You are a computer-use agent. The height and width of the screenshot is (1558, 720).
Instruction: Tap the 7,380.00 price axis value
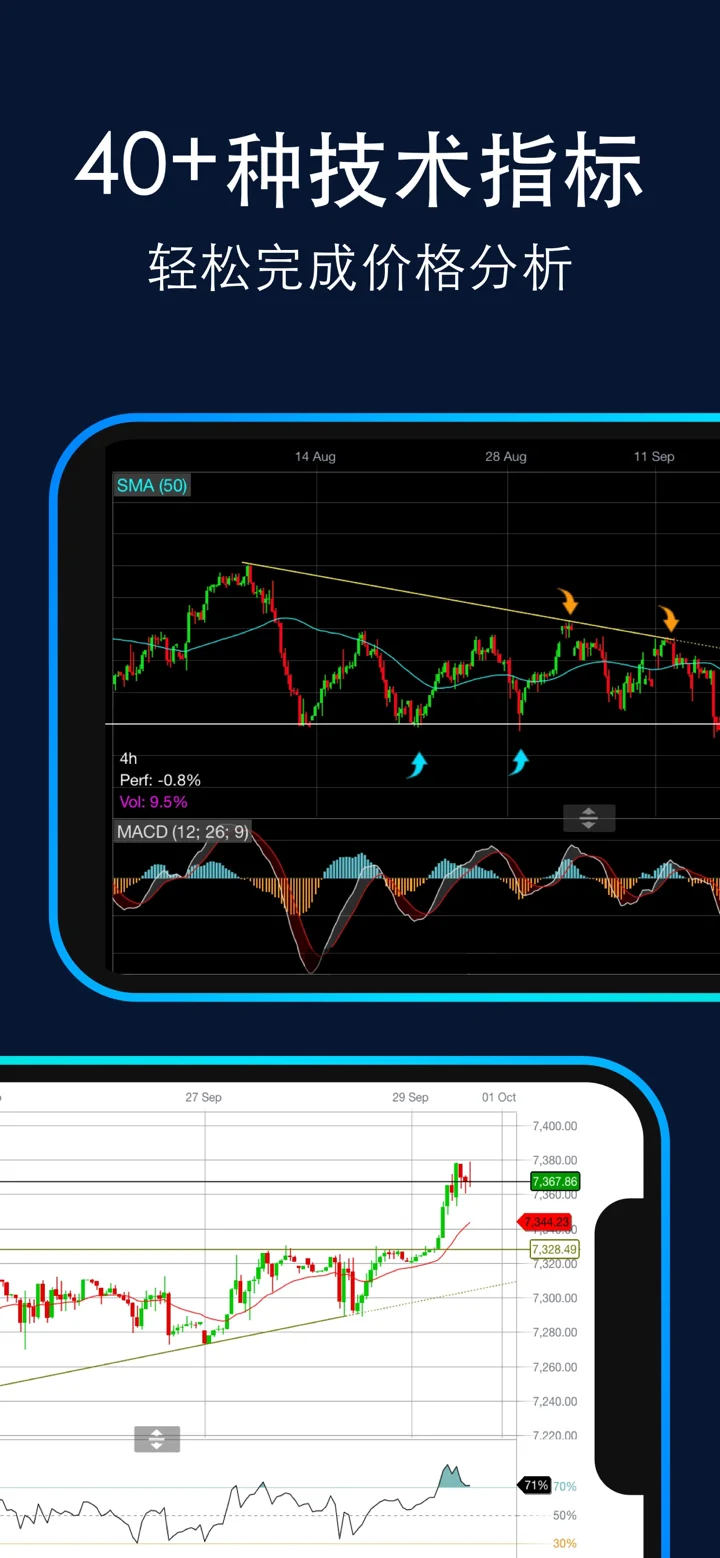tap(555, 1160)
